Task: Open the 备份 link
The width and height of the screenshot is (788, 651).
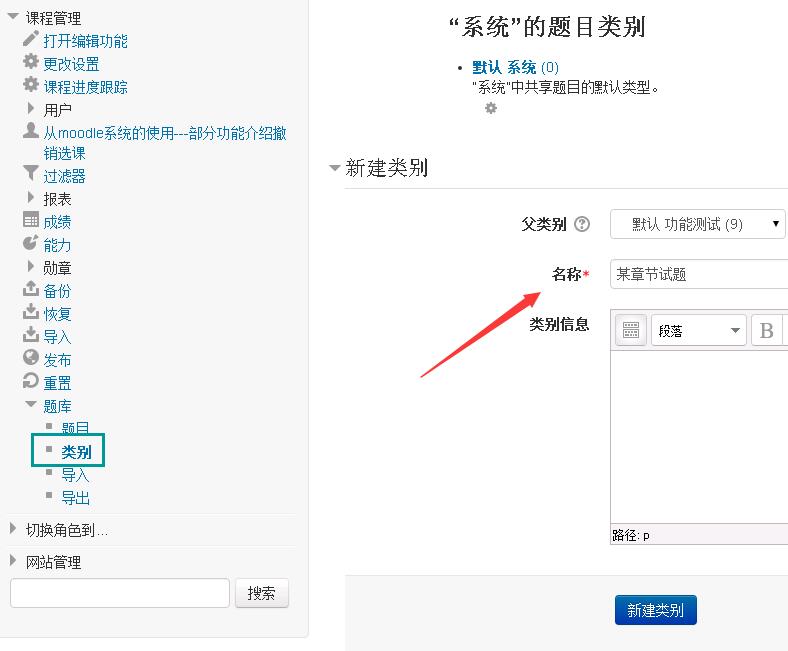Action: point(57,291)
